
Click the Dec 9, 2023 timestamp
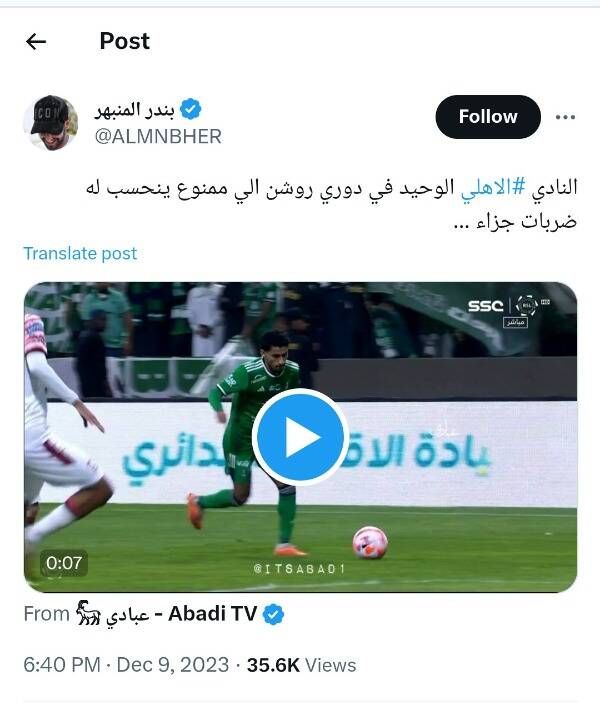click(173, 665)
